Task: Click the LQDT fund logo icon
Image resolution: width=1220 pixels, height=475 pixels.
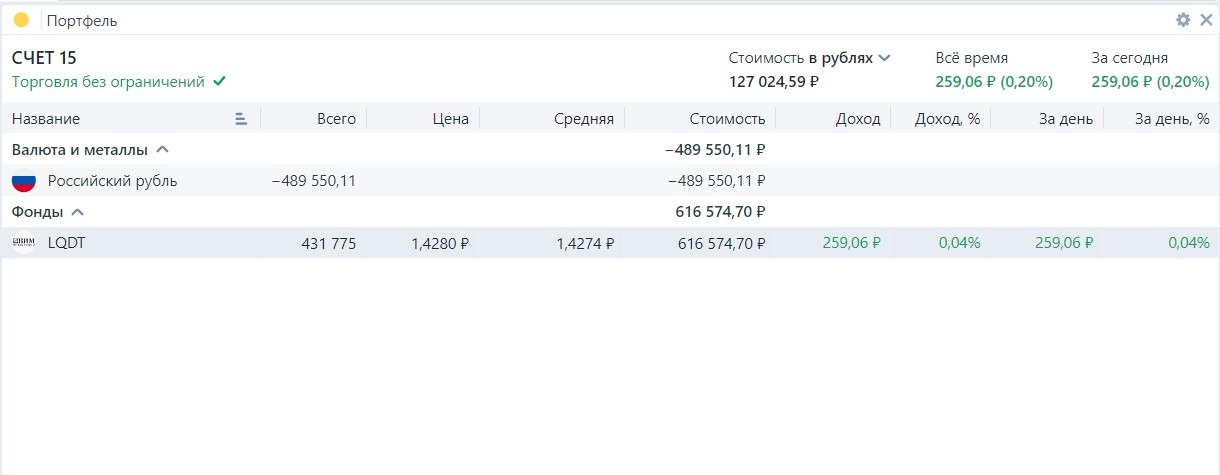Action: tap(23, 242)
